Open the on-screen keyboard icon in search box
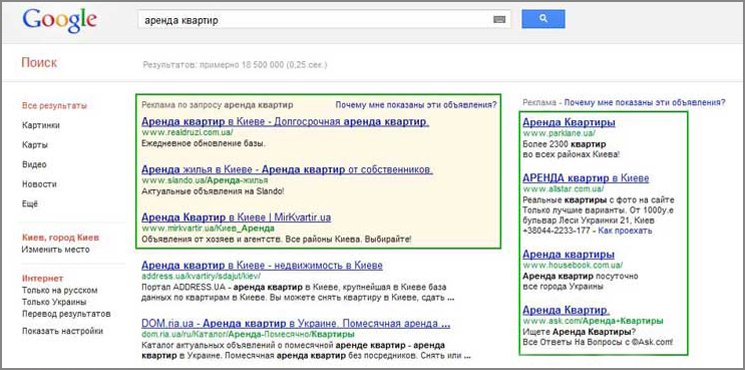The image size is (745, 370). (x=499, y=19)
